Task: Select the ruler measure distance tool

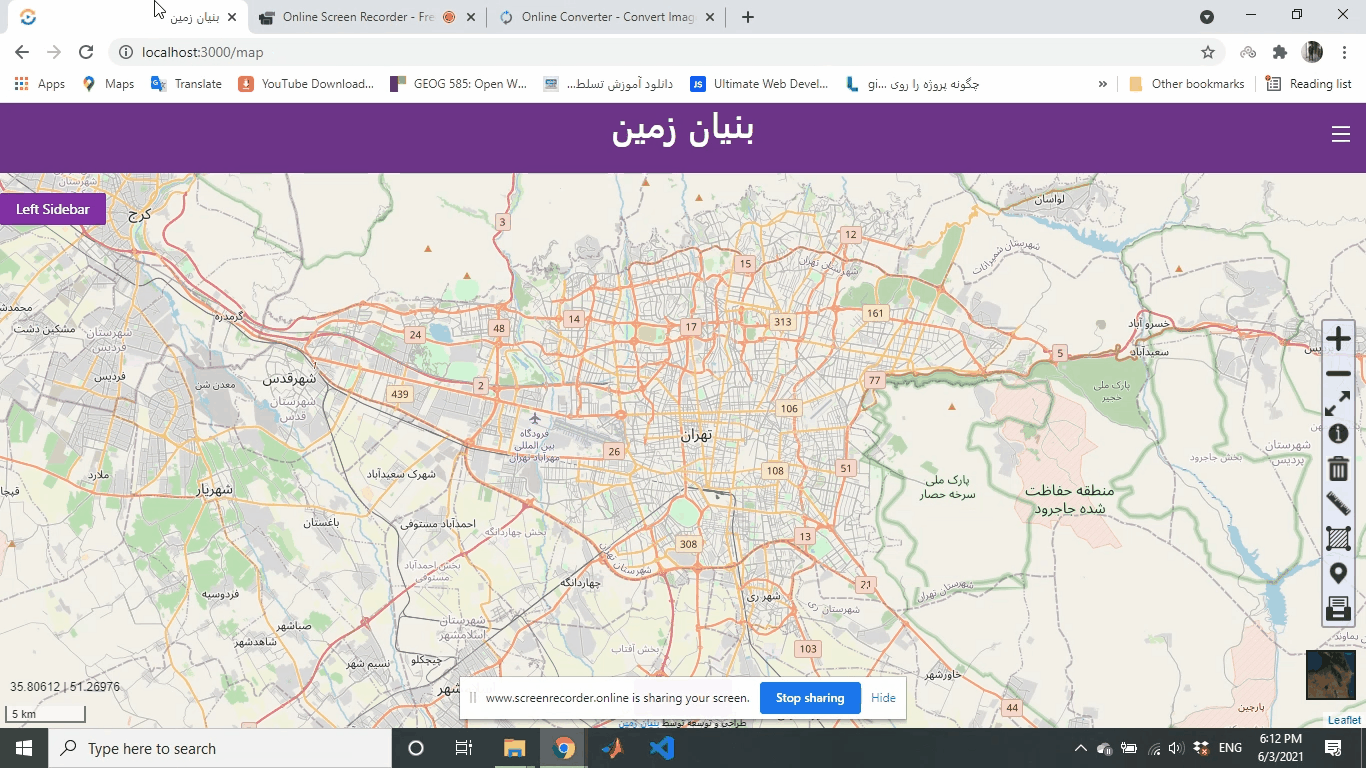Action: coord(1338,503)
